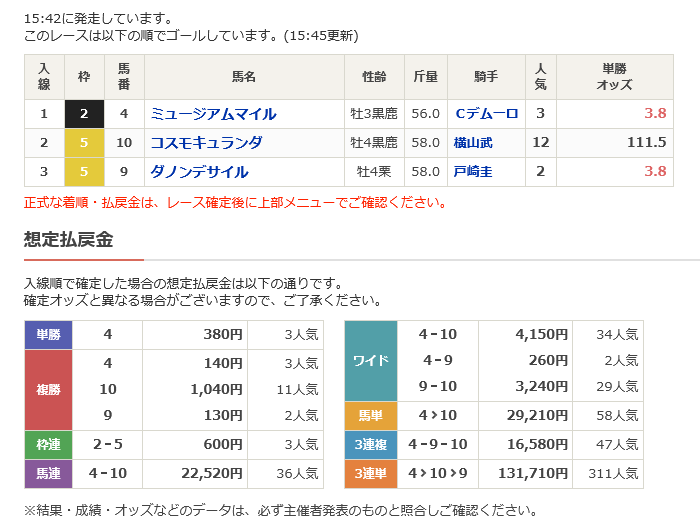
Task: Click the black frame number 2 cell
Action: [84, 114]
